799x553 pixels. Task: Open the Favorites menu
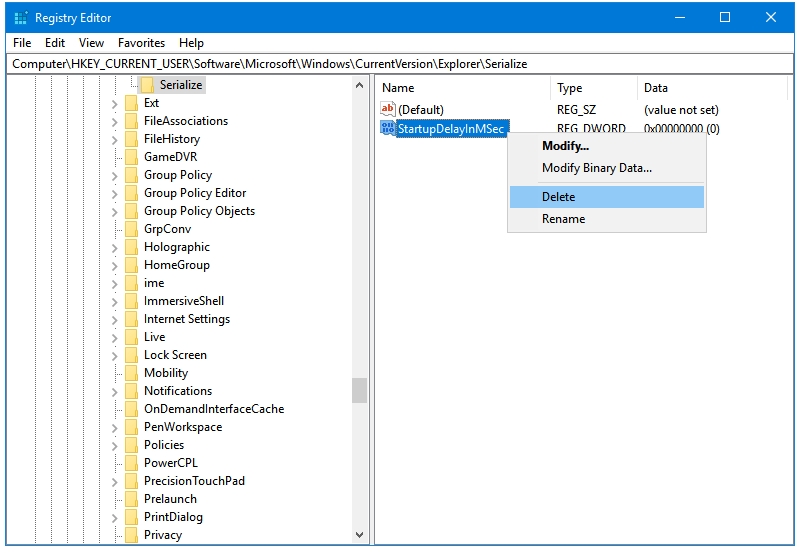(x=141, y=43)
